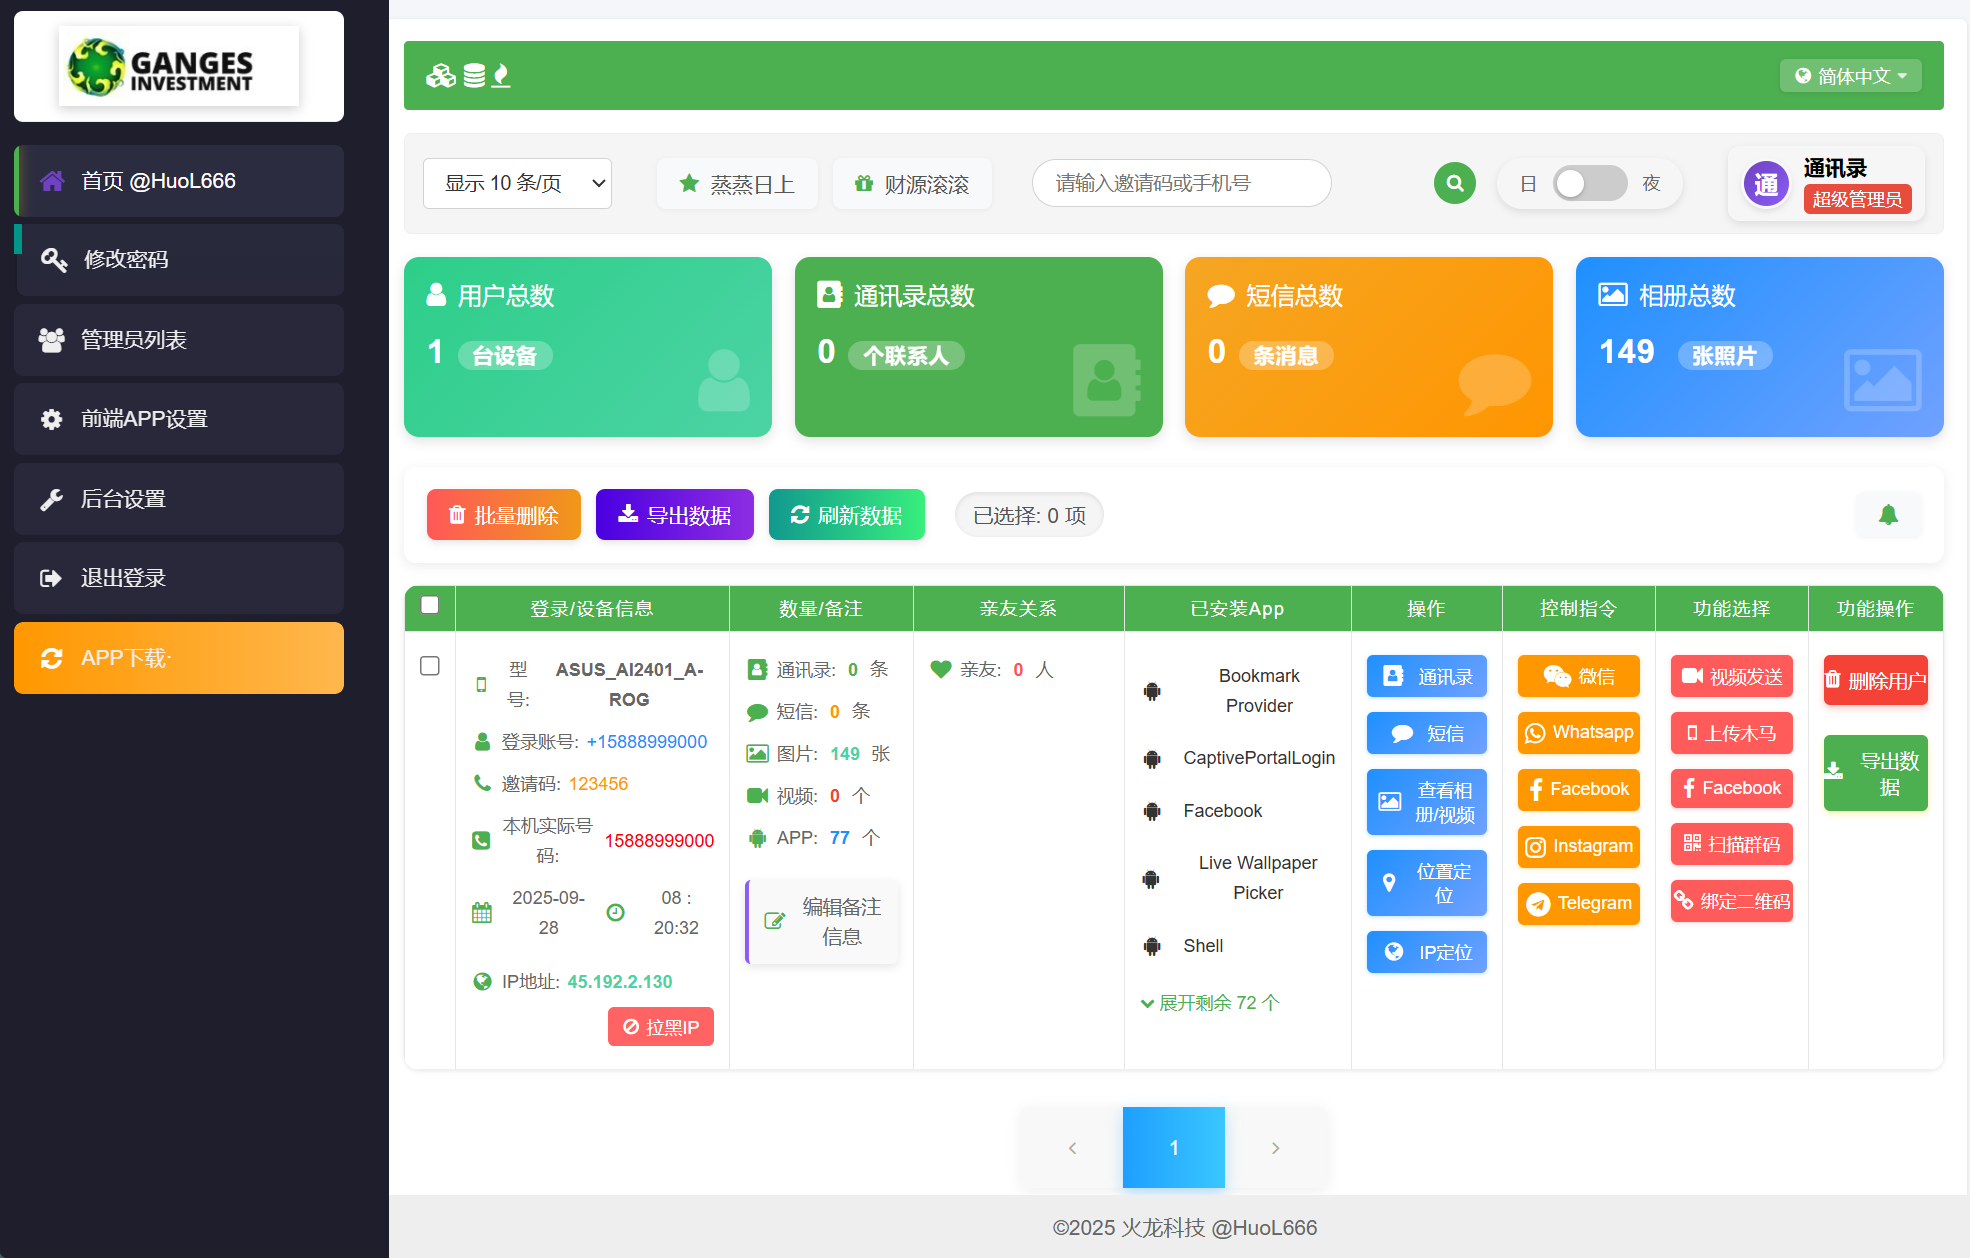Check the select-all checkbox in table header
1970x1258 pixels.
coord(430,605)
